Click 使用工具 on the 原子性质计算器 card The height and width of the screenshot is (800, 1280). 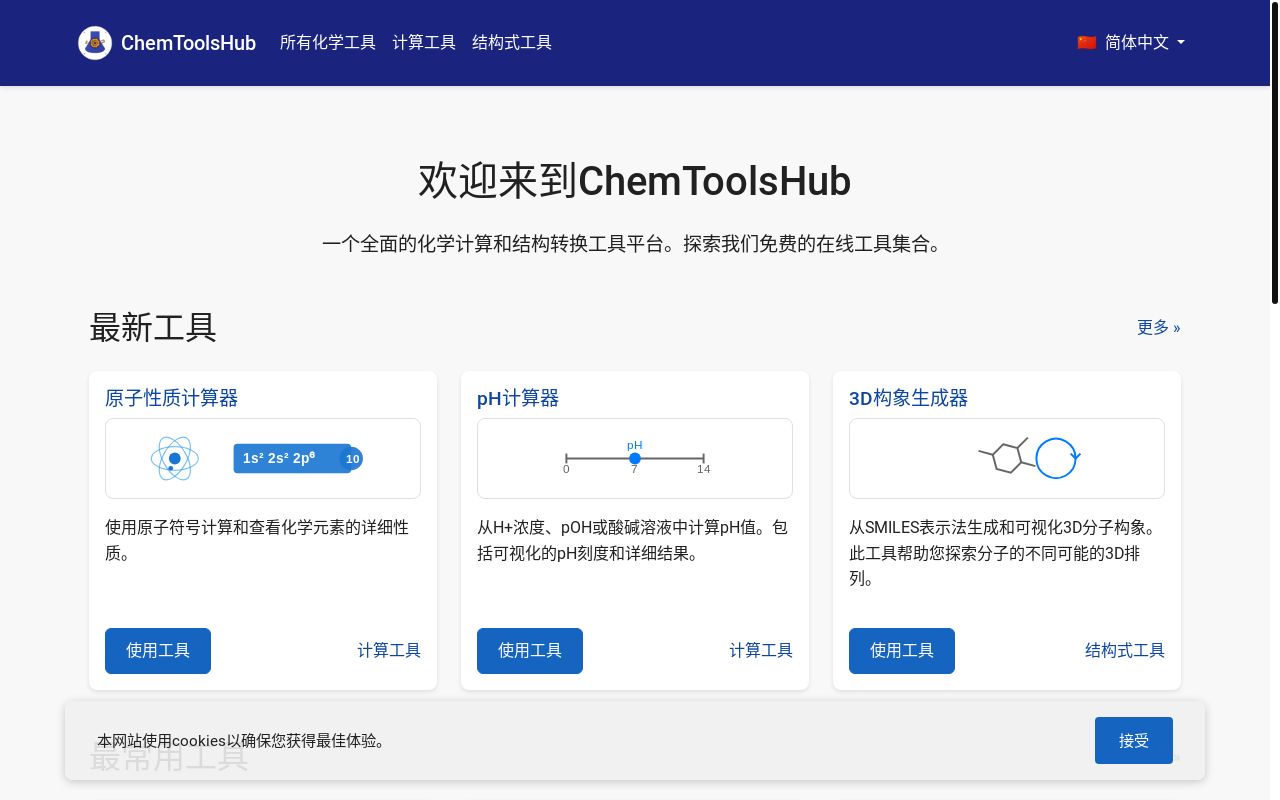[x=157, y=650]
